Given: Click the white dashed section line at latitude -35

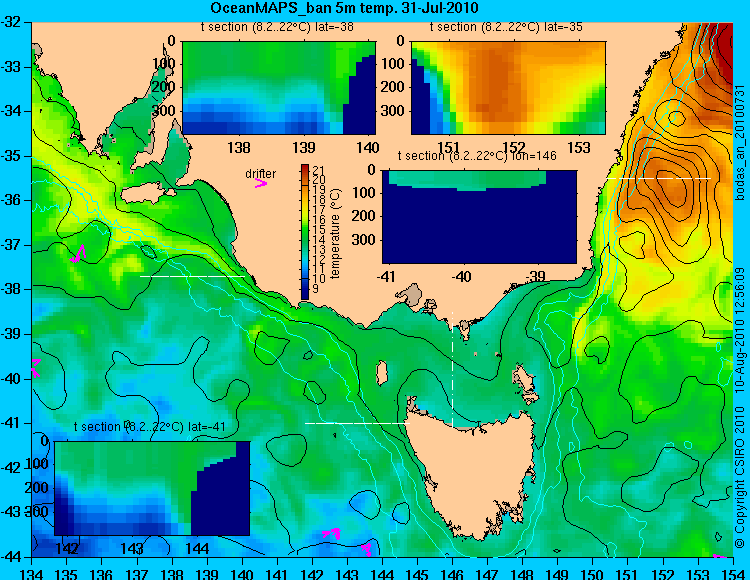Looking at the screenshot, I should click(659, 178).
